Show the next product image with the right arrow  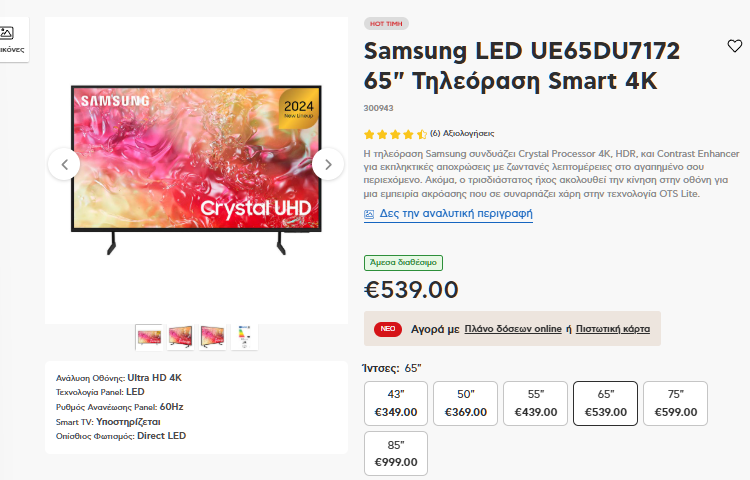[x=328, y=164]
